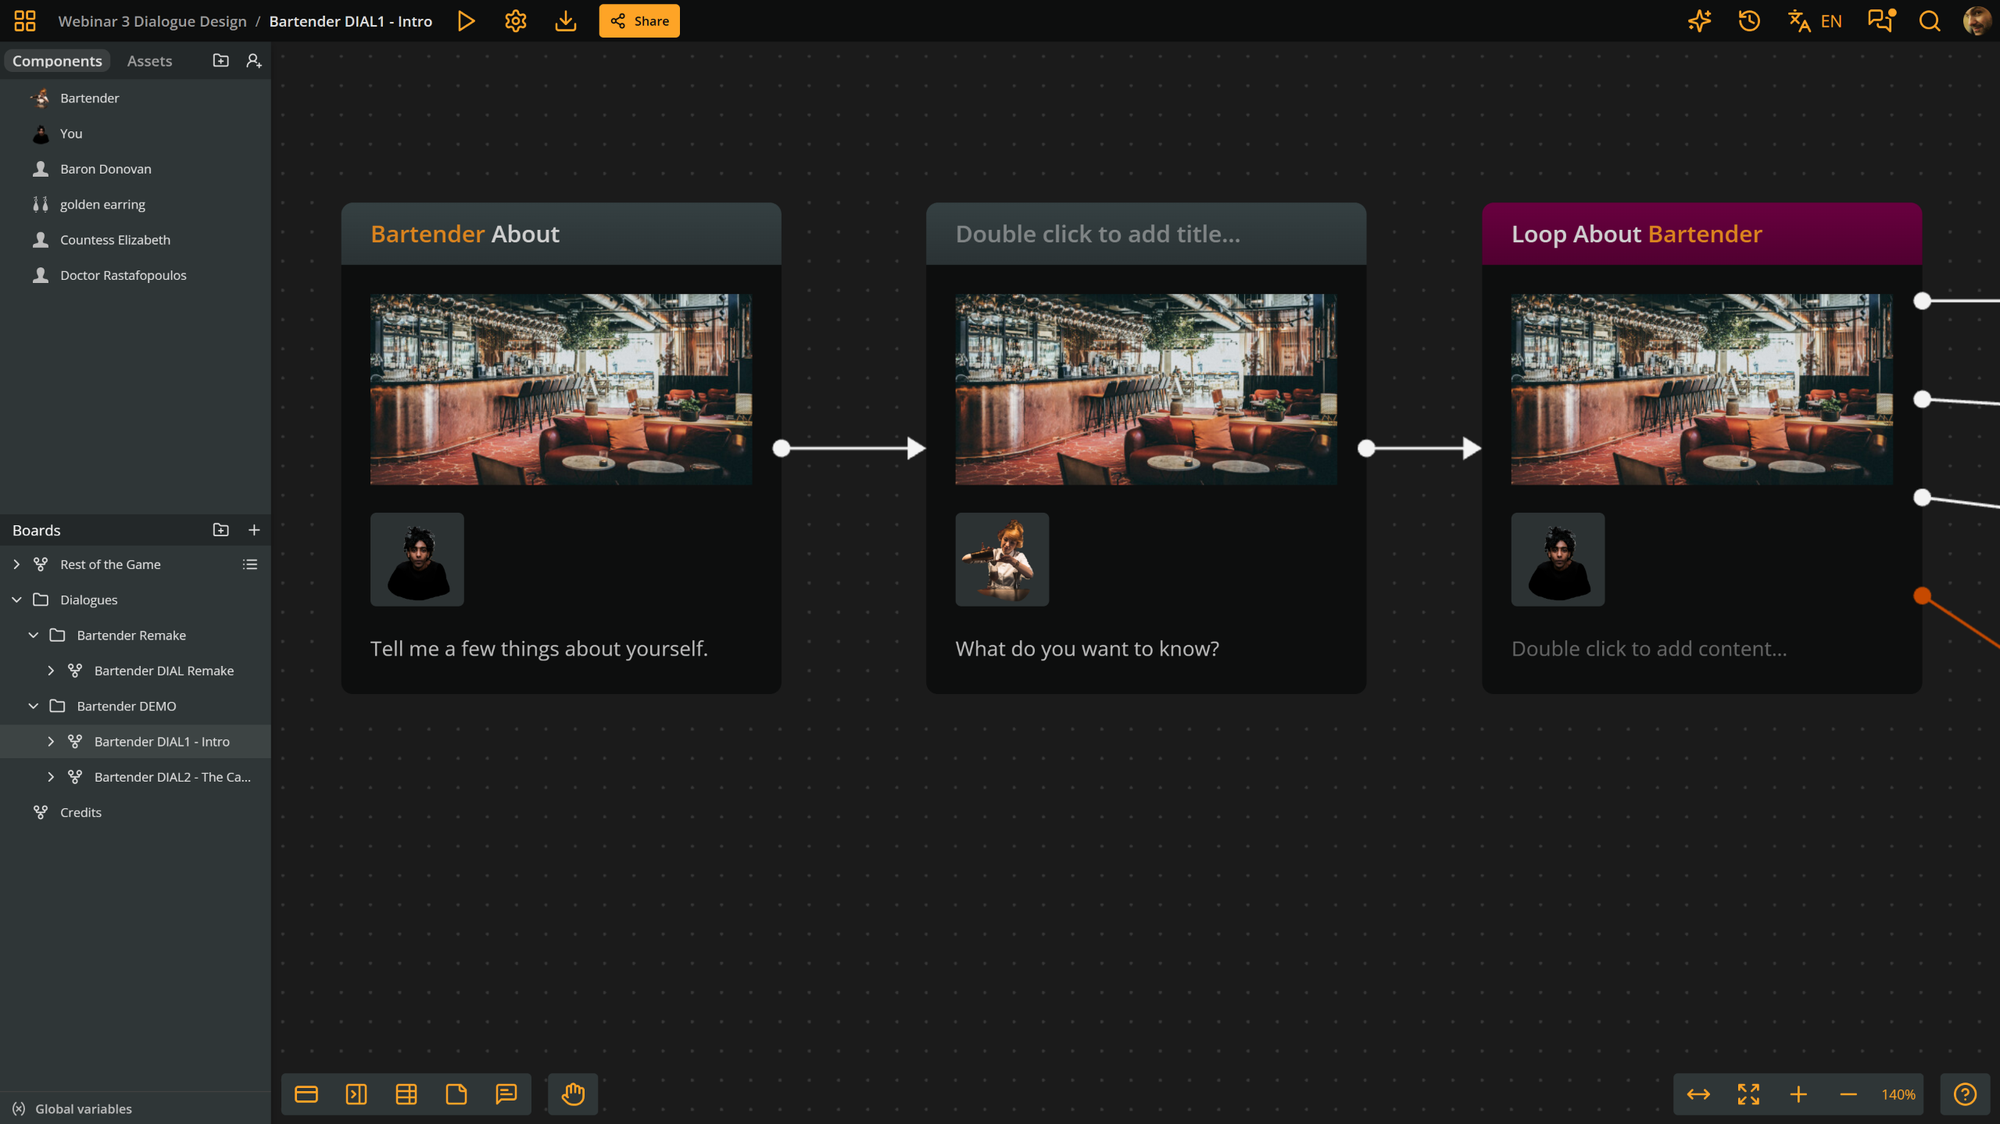Switch to the Assets tab

(x=149, y=61)
